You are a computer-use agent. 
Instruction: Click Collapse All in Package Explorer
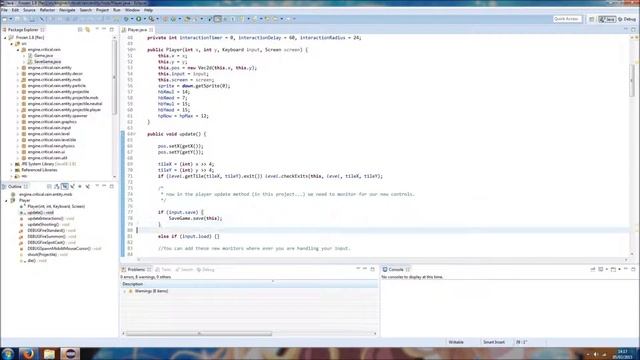[80, 30]
